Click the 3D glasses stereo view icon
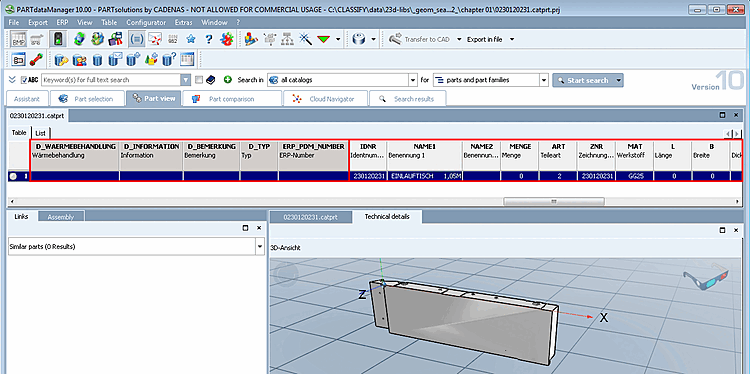This screenshot has width=750, height=374. [705, 277]
